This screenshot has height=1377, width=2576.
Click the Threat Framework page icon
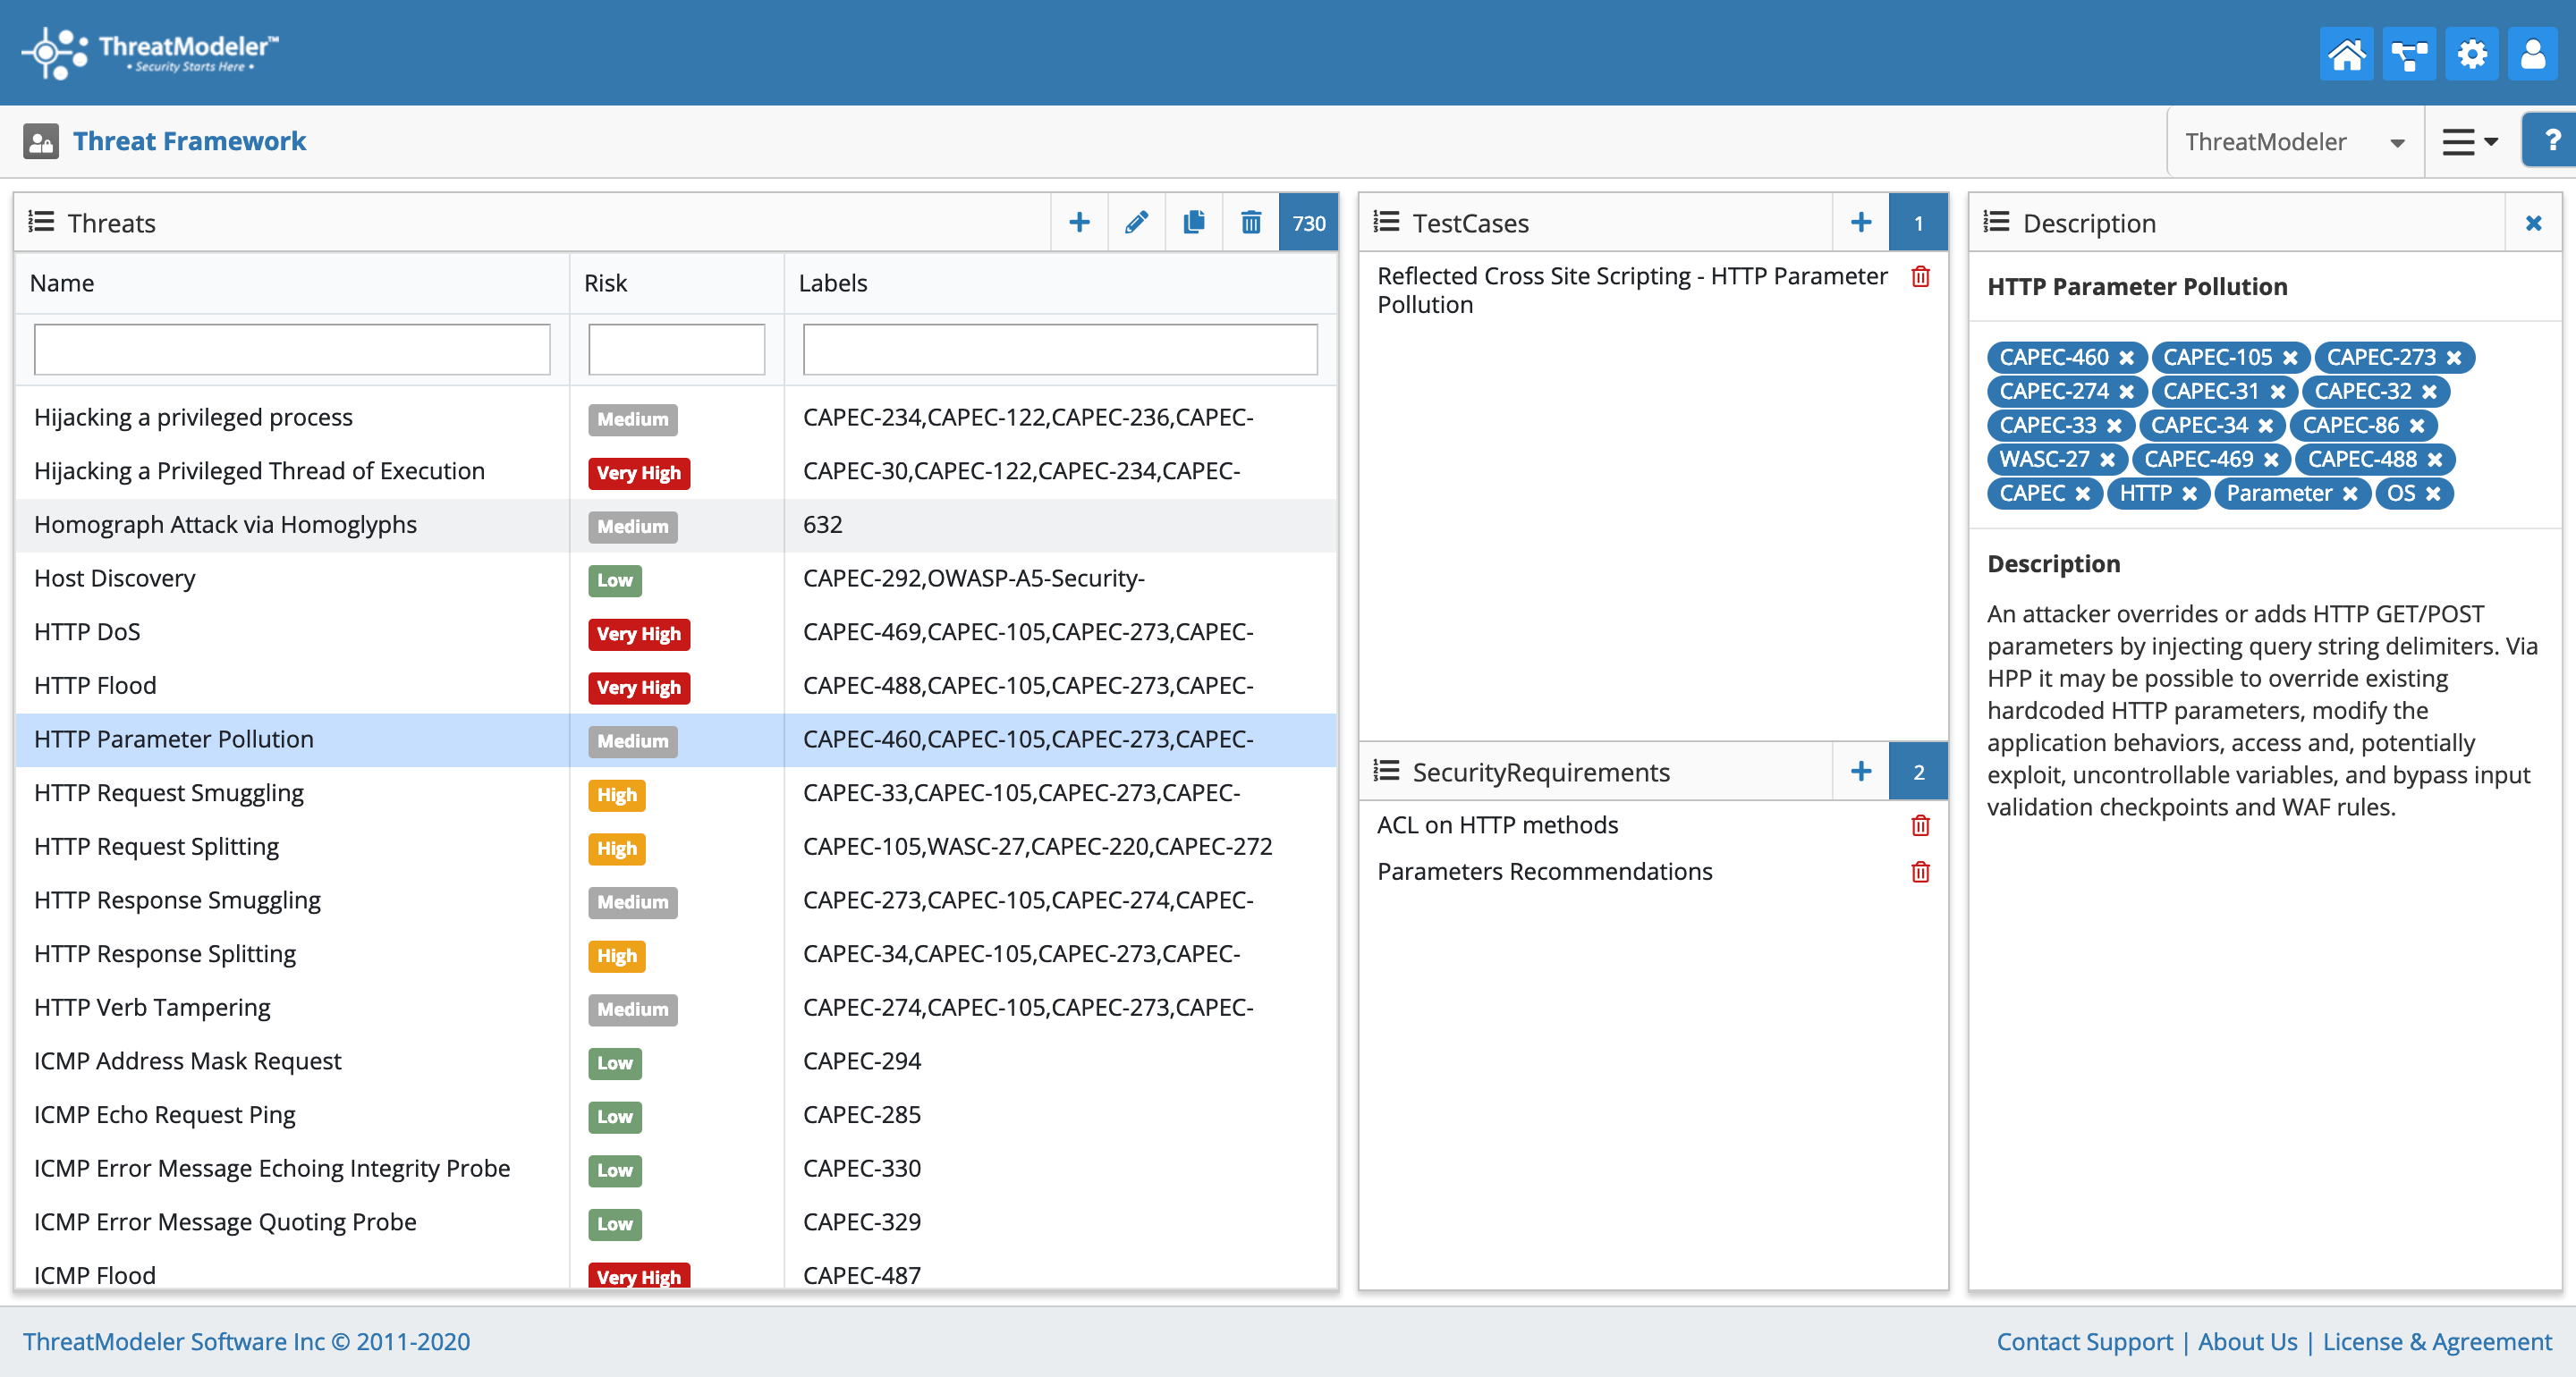click(41, 141)
